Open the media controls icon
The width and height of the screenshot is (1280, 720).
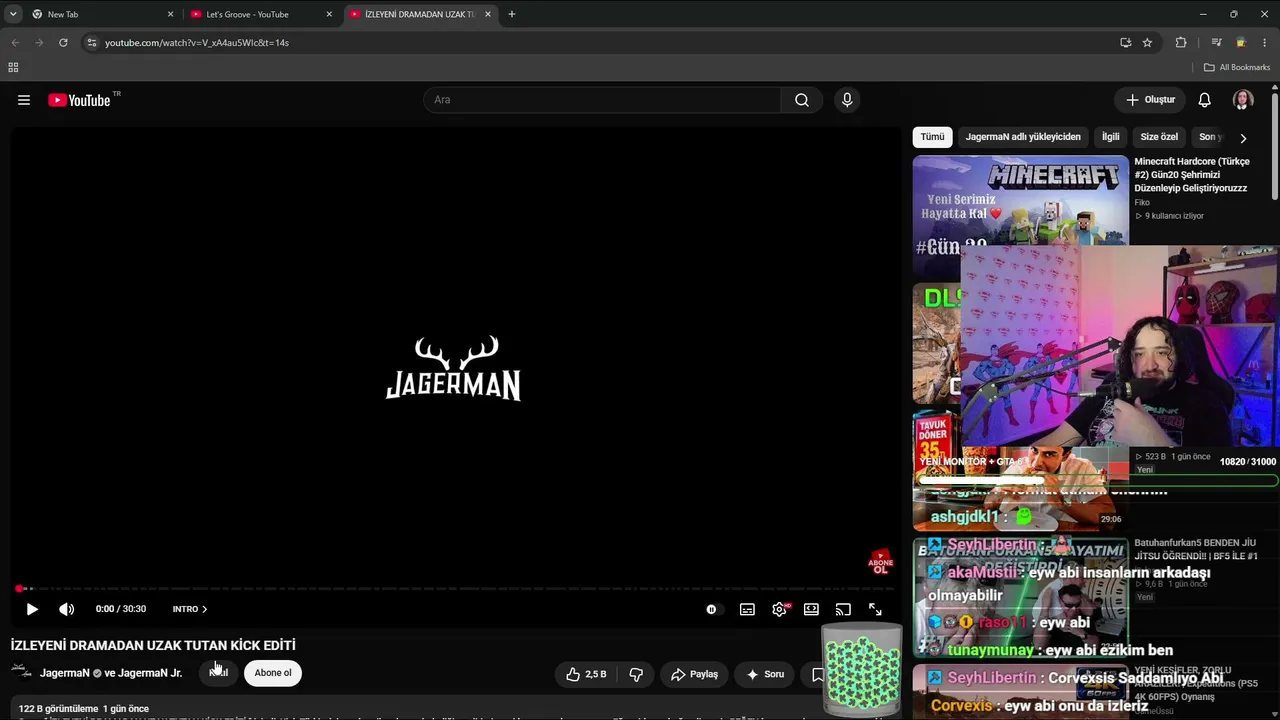click(1216, 43)
